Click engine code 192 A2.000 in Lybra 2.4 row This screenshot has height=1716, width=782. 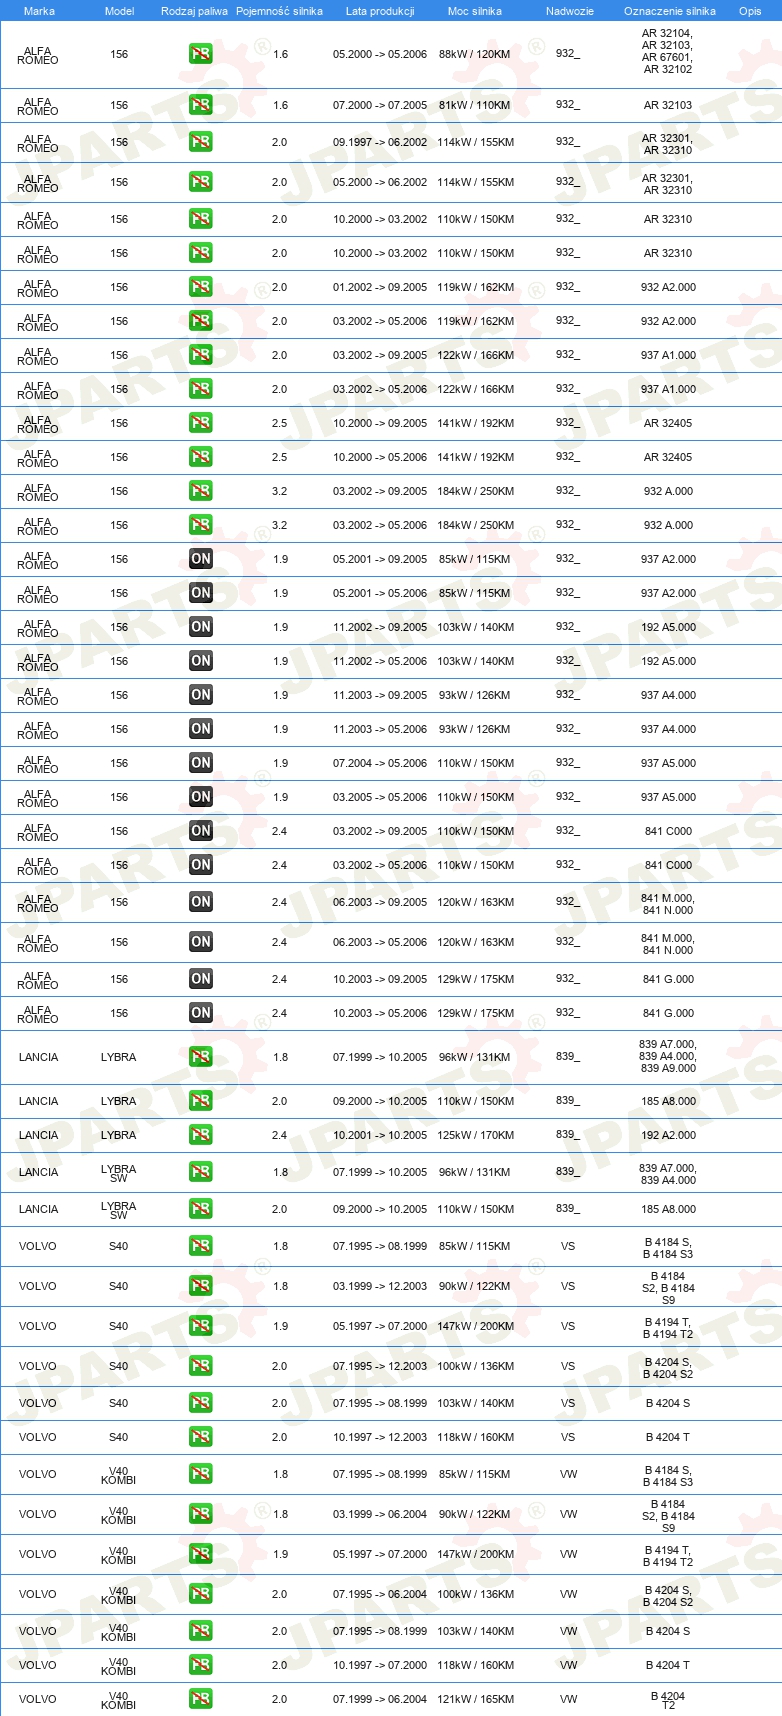pos(669,1135)
